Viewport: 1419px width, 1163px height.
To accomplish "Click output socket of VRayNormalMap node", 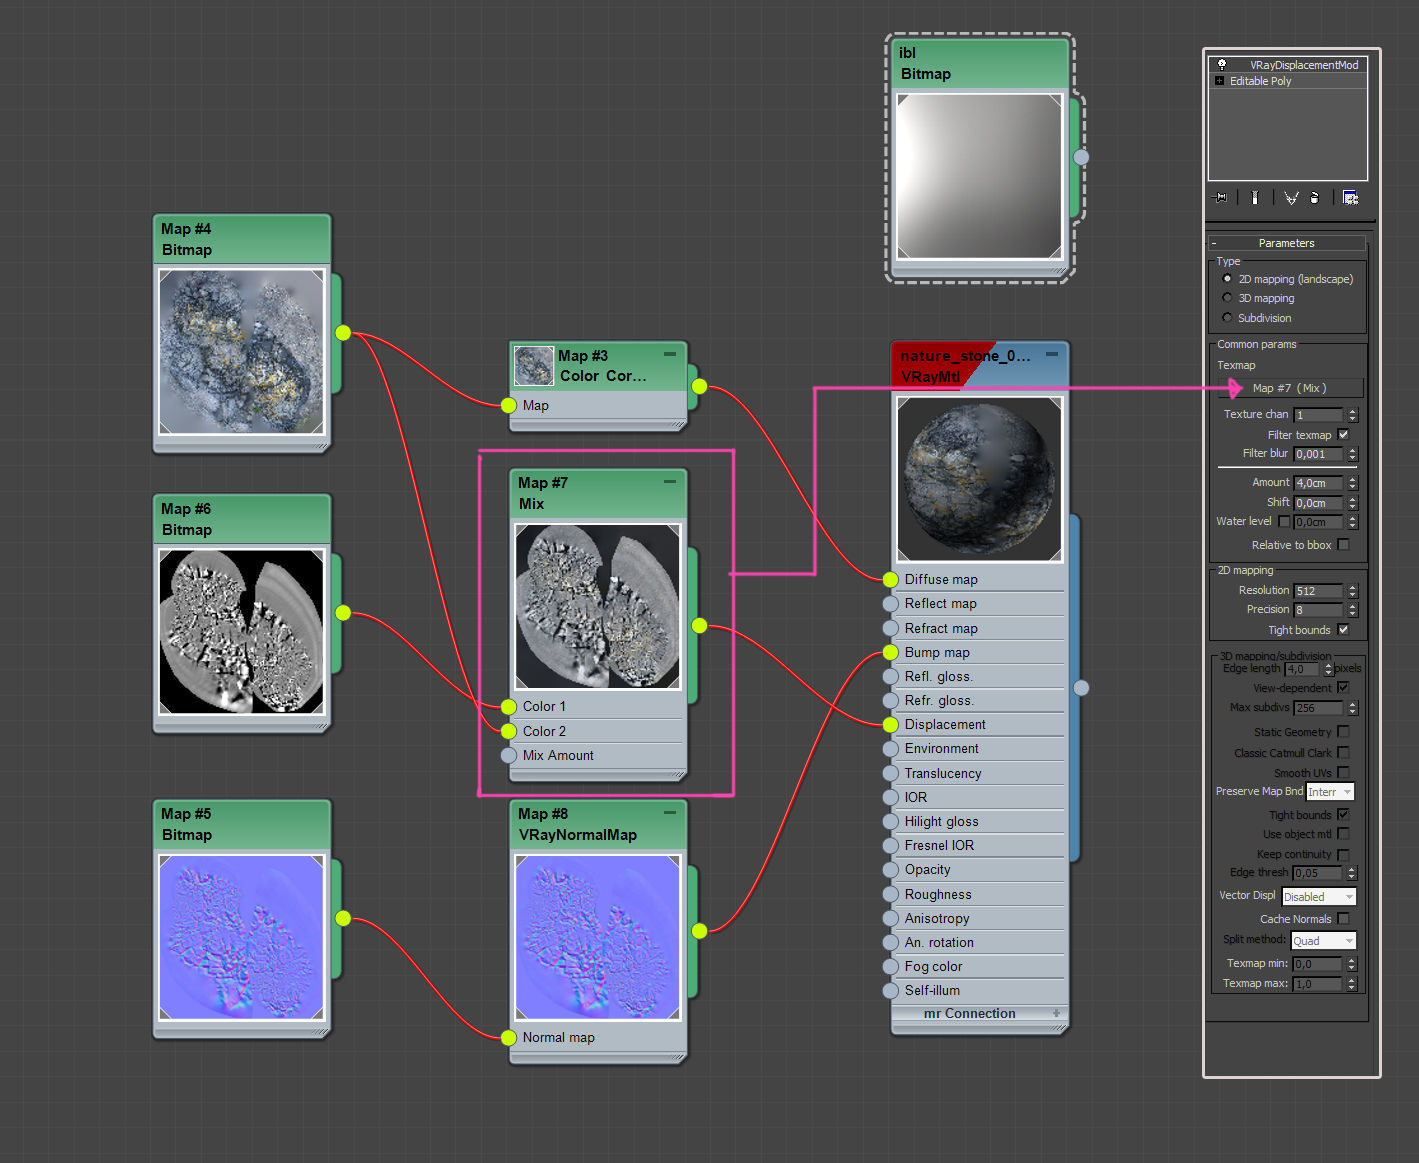I will point(699,930).
